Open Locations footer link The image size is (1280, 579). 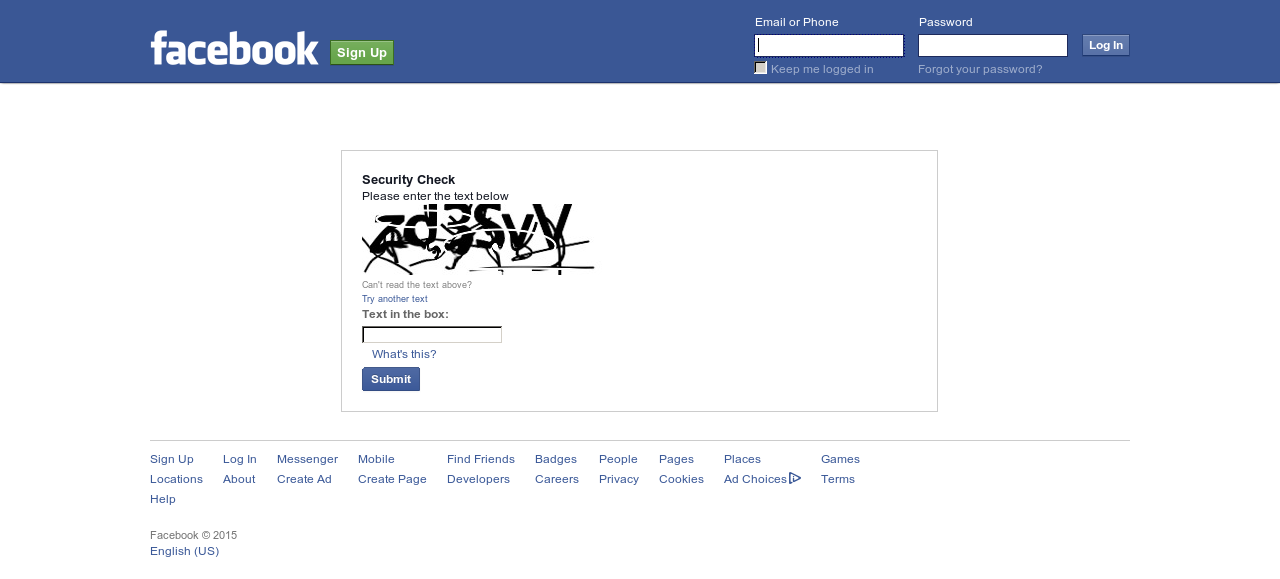pyautogui.click(x=176, y=479)
